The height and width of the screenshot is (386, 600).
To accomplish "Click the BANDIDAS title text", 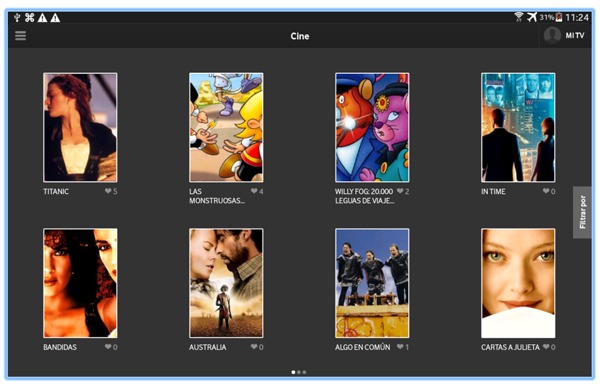I will pos(60,347).
